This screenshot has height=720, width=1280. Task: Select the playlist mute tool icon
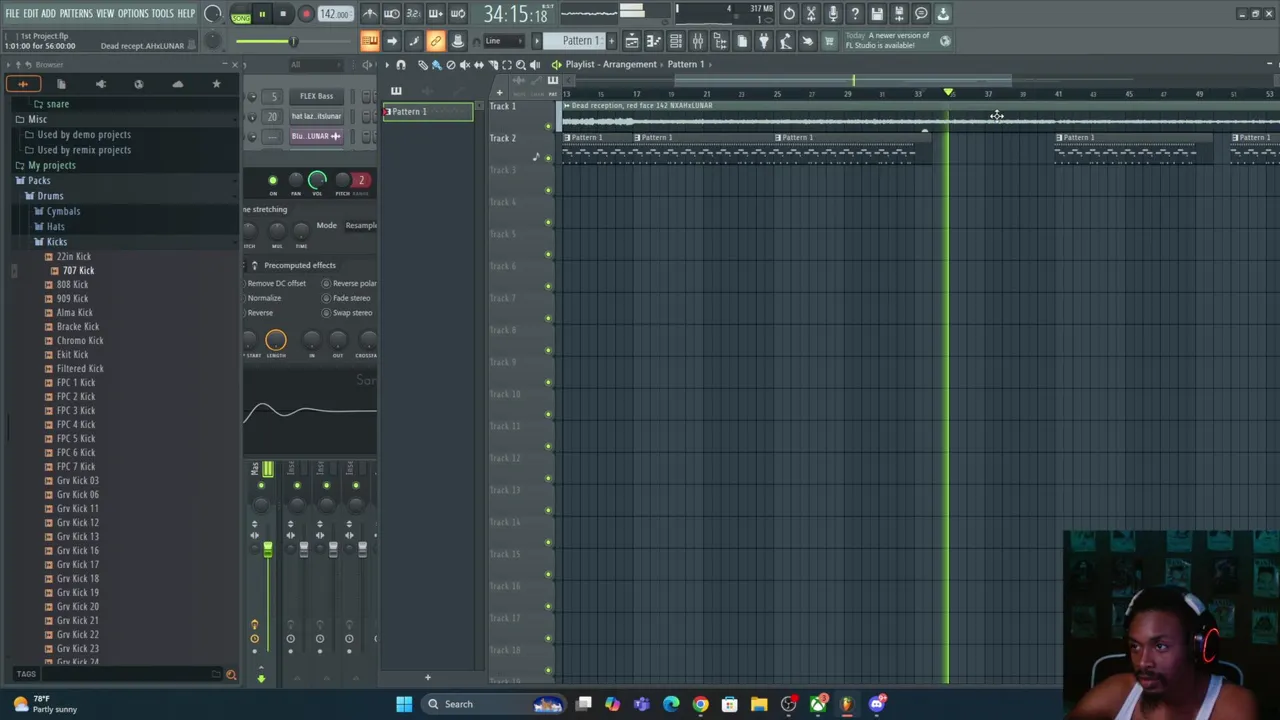(x=464, y=64)
